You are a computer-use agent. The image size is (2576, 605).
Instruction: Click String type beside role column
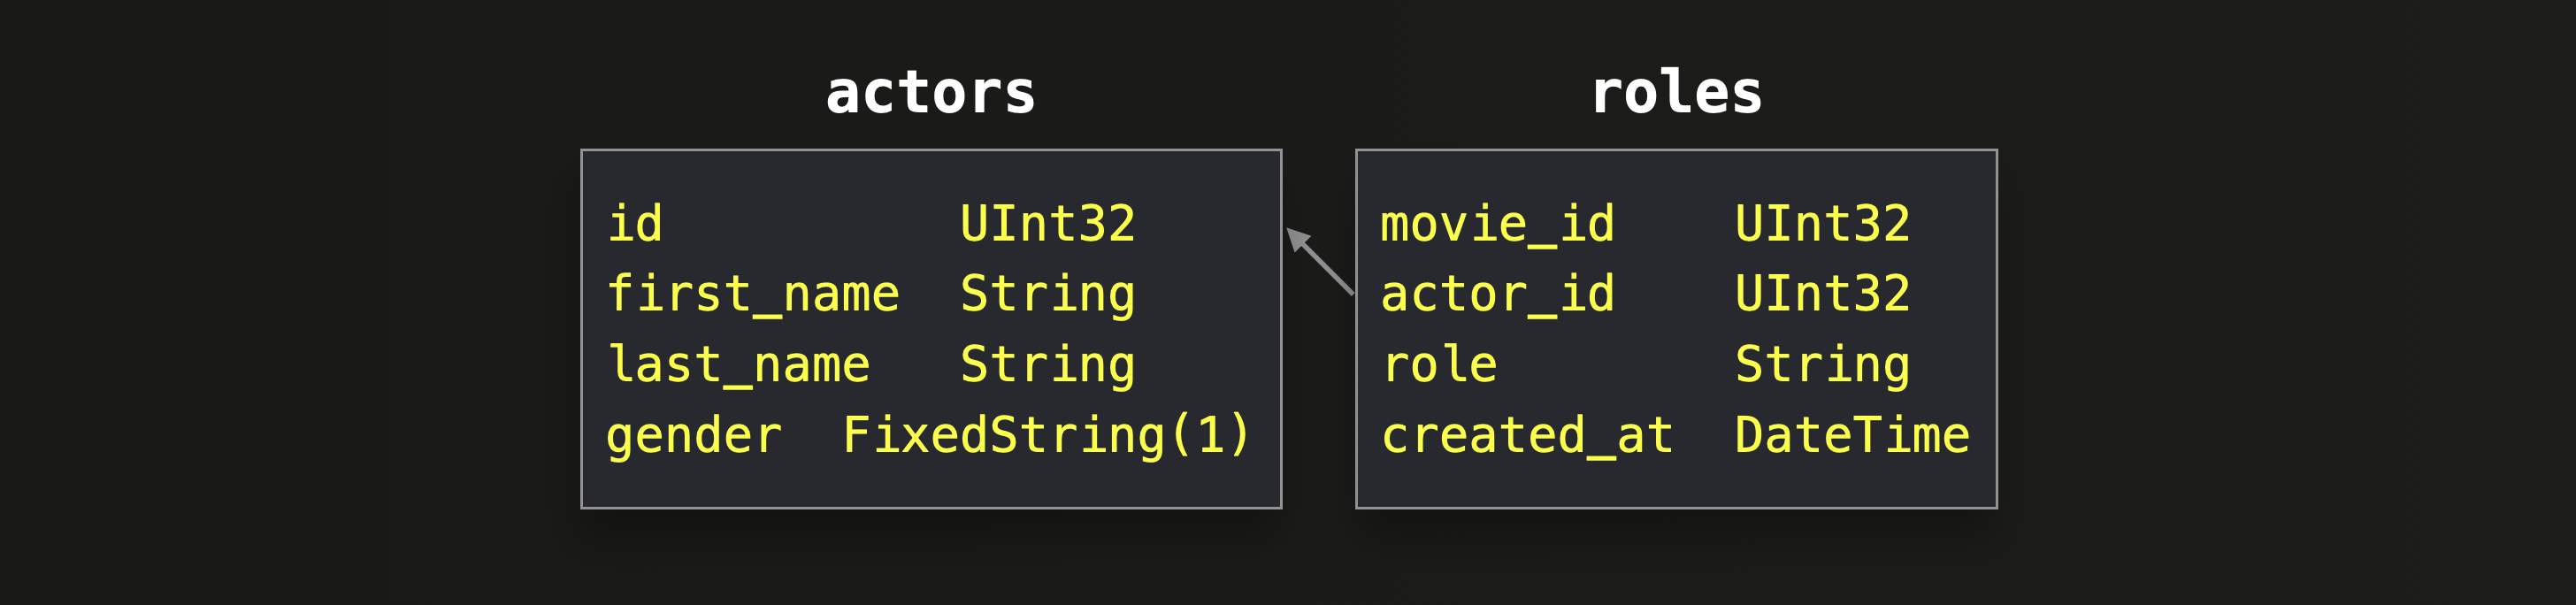pyautogui.click(x=1822, y=364)
